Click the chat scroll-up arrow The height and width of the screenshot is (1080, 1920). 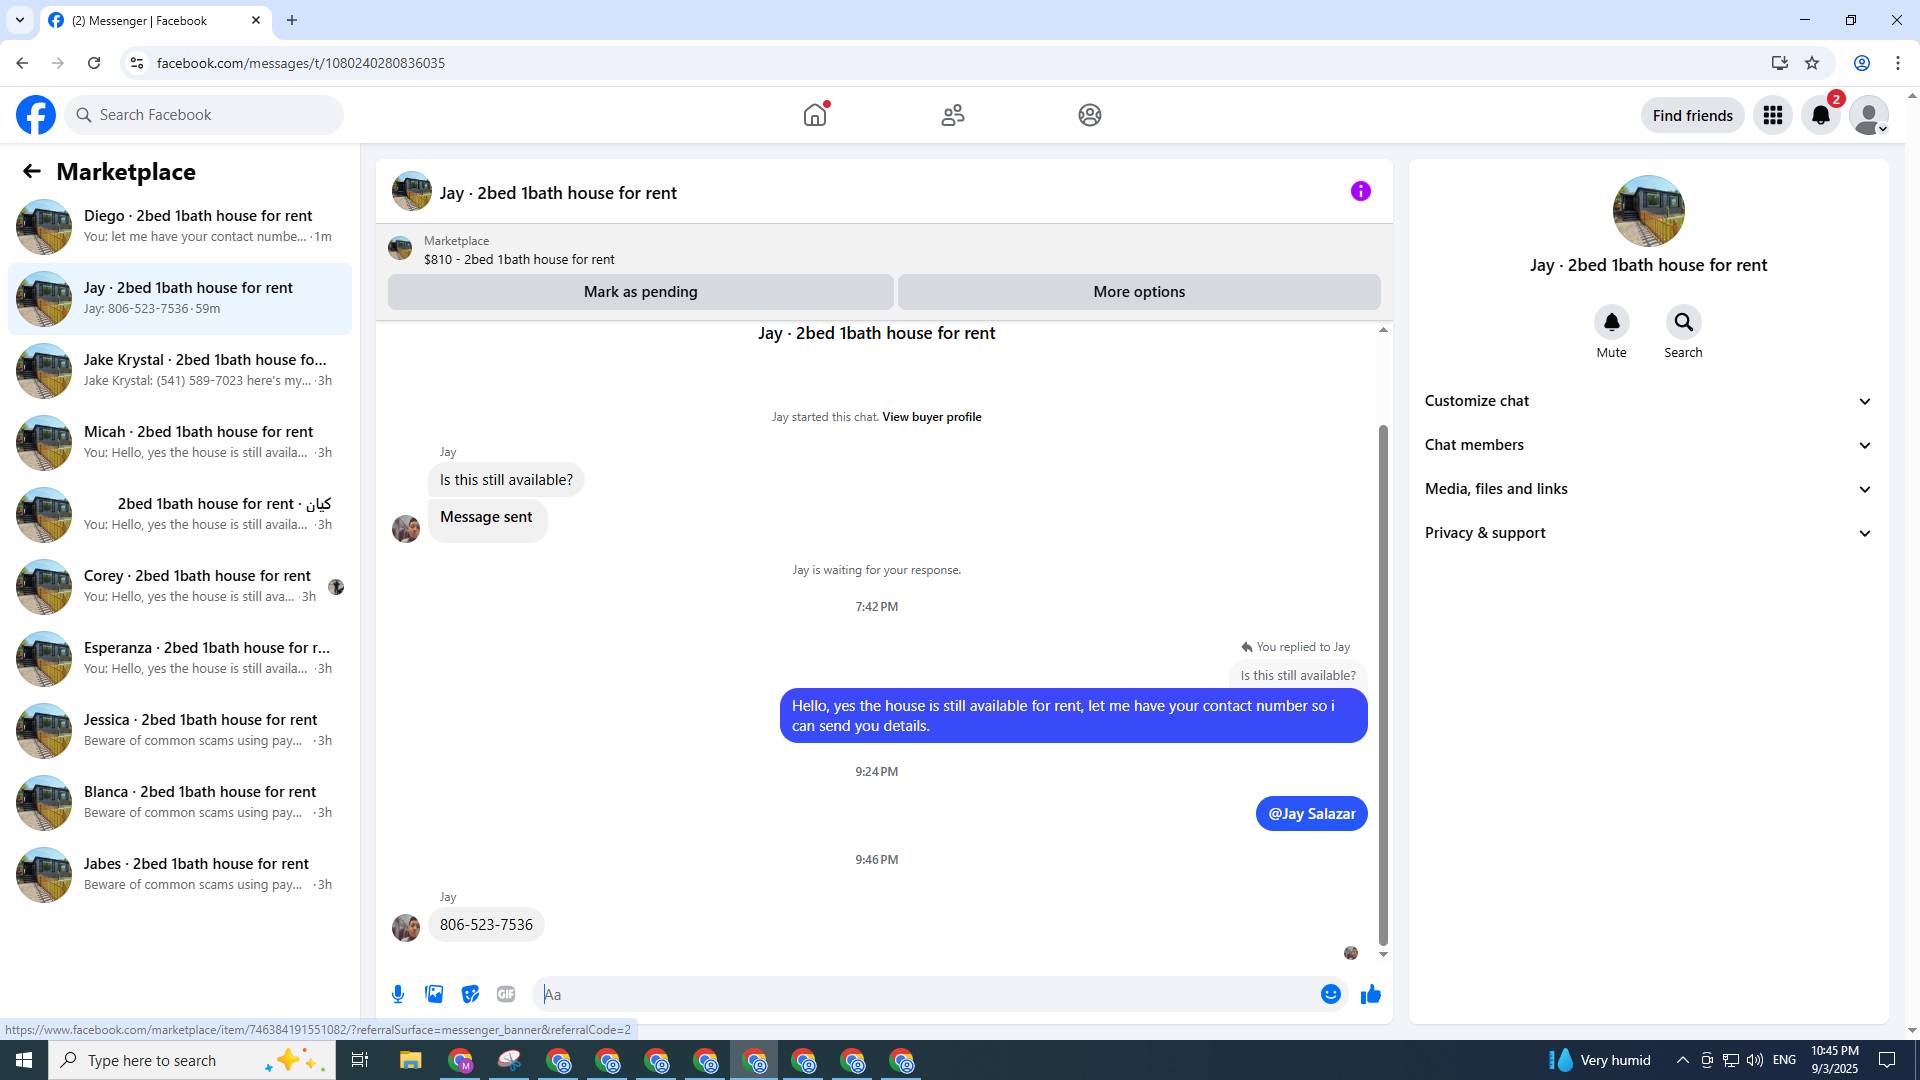point(1383,330)
